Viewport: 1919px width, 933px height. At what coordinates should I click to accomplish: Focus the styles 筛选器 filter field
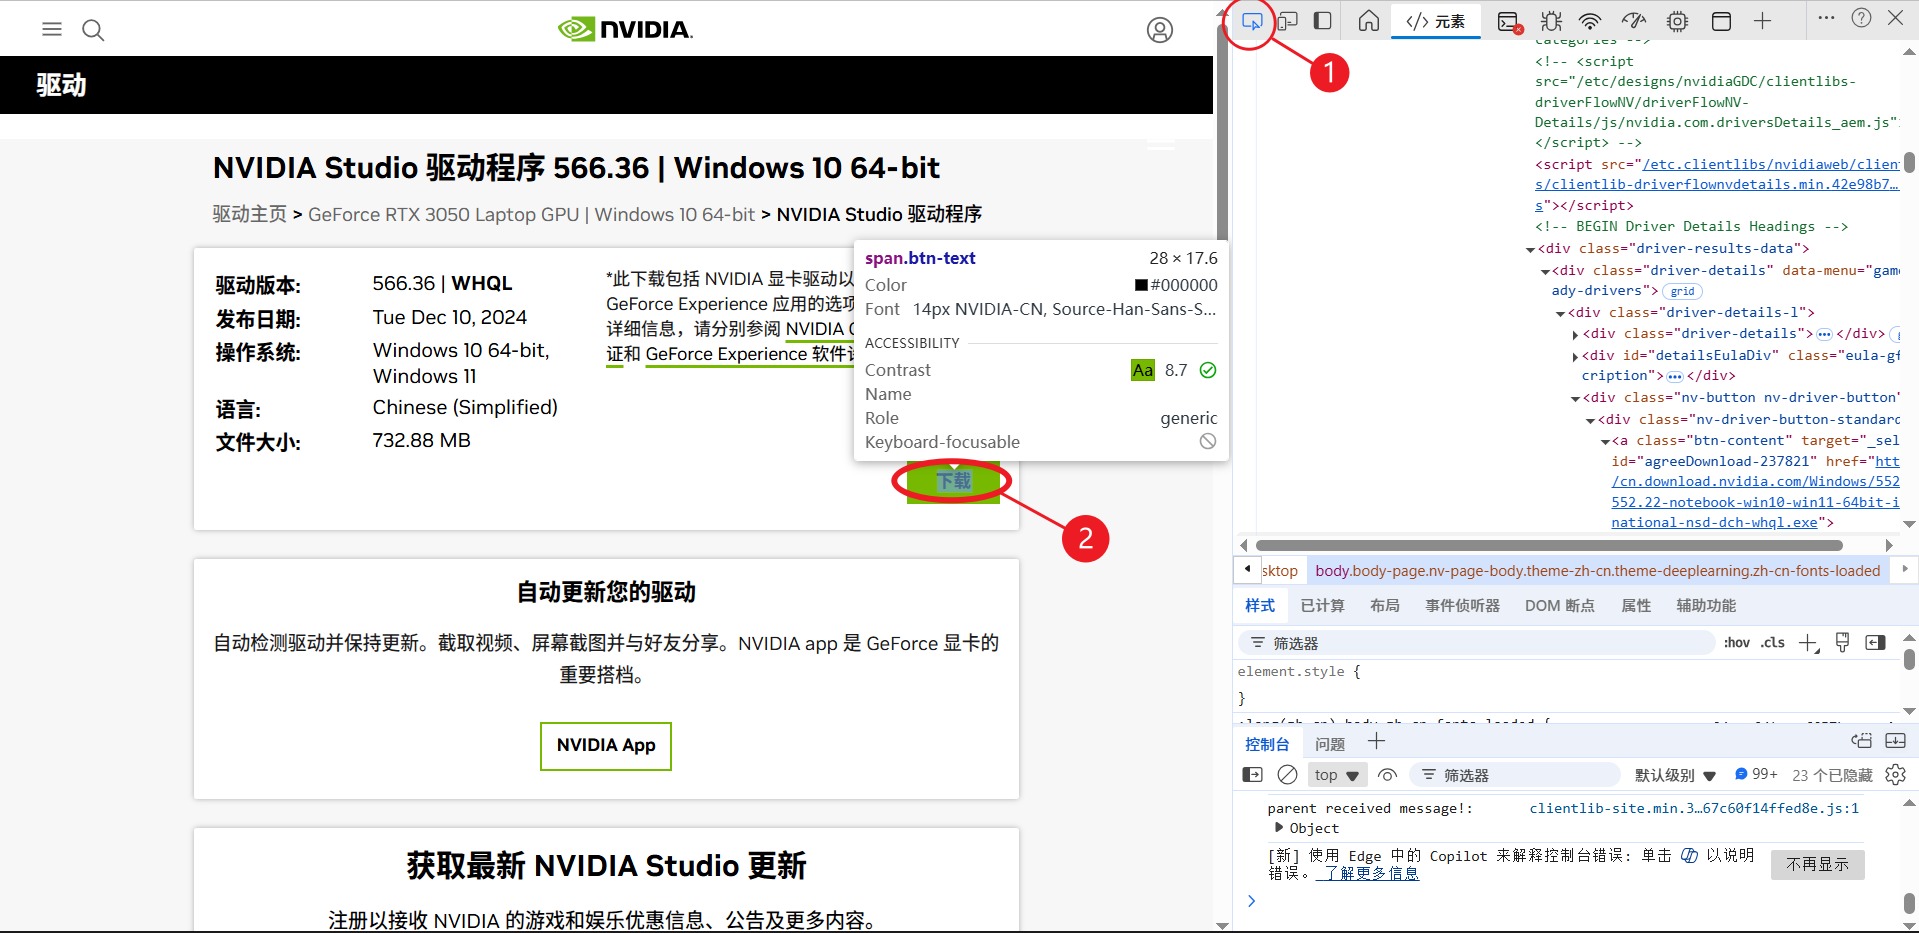[1477, 643]
